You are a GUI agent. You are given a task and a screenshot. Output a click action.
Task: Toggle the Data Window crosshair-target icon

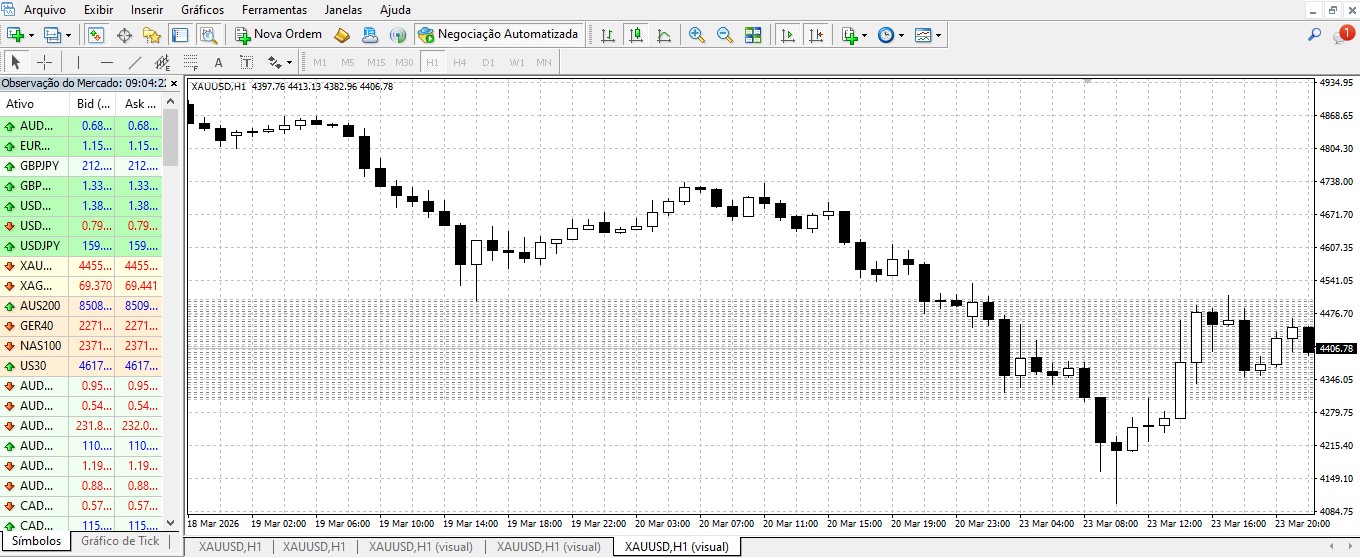(124, 35)
